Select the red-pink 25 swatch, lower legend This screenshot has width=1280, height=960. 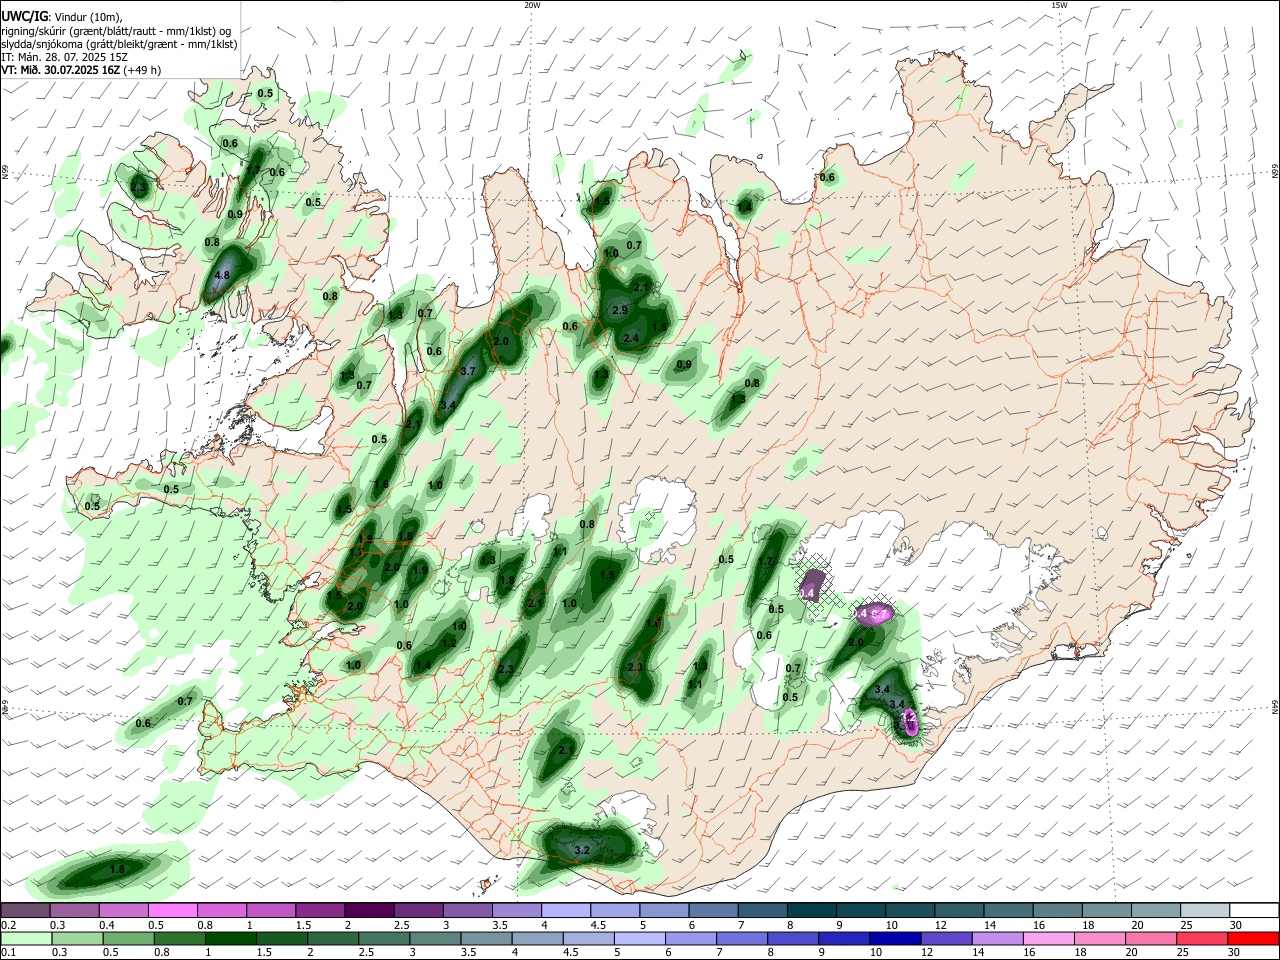1203,938
